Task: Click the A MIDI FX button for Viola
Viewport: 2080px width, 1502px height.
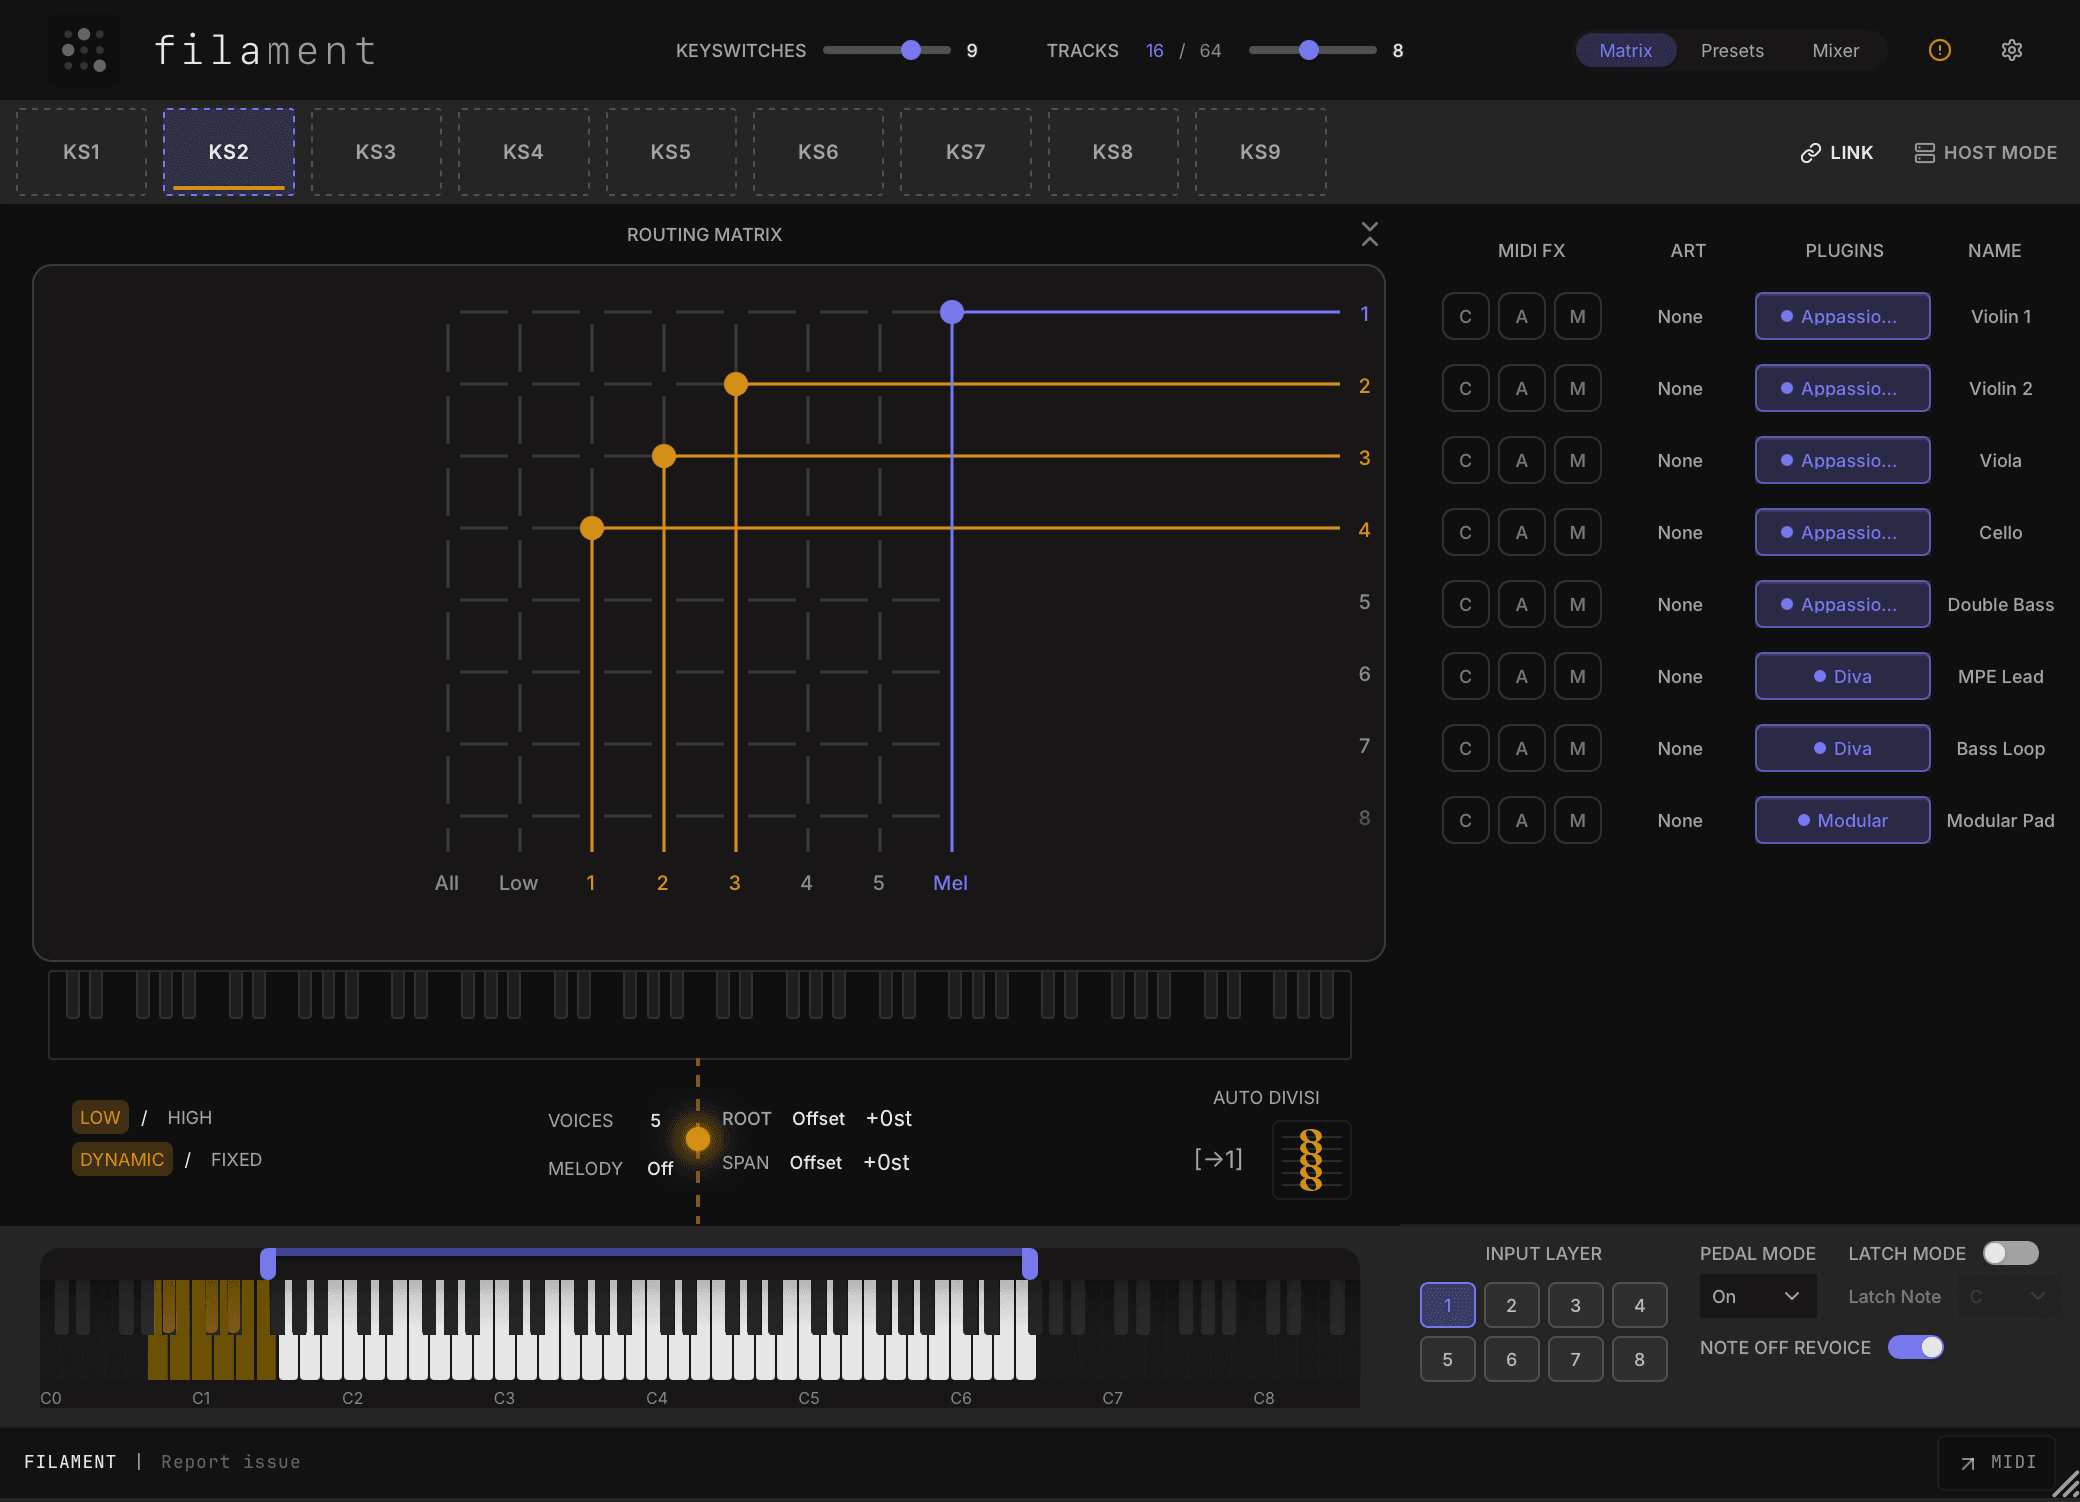Action: tap(1521, 460)
